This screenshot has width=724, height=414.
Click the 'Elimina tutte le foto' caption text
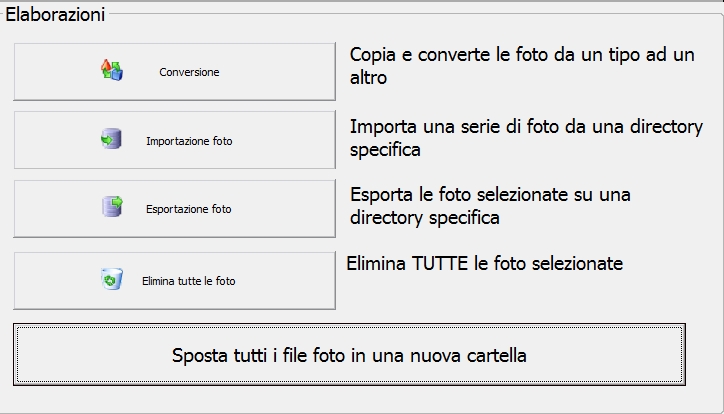coord(188,281)
